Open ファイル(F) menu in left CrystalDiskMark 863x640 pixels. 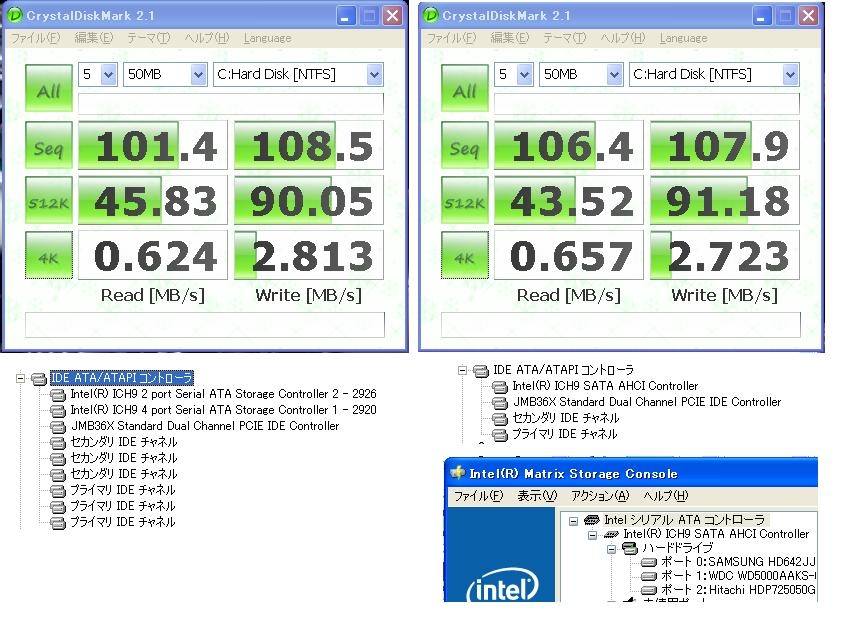click(35, 38)
